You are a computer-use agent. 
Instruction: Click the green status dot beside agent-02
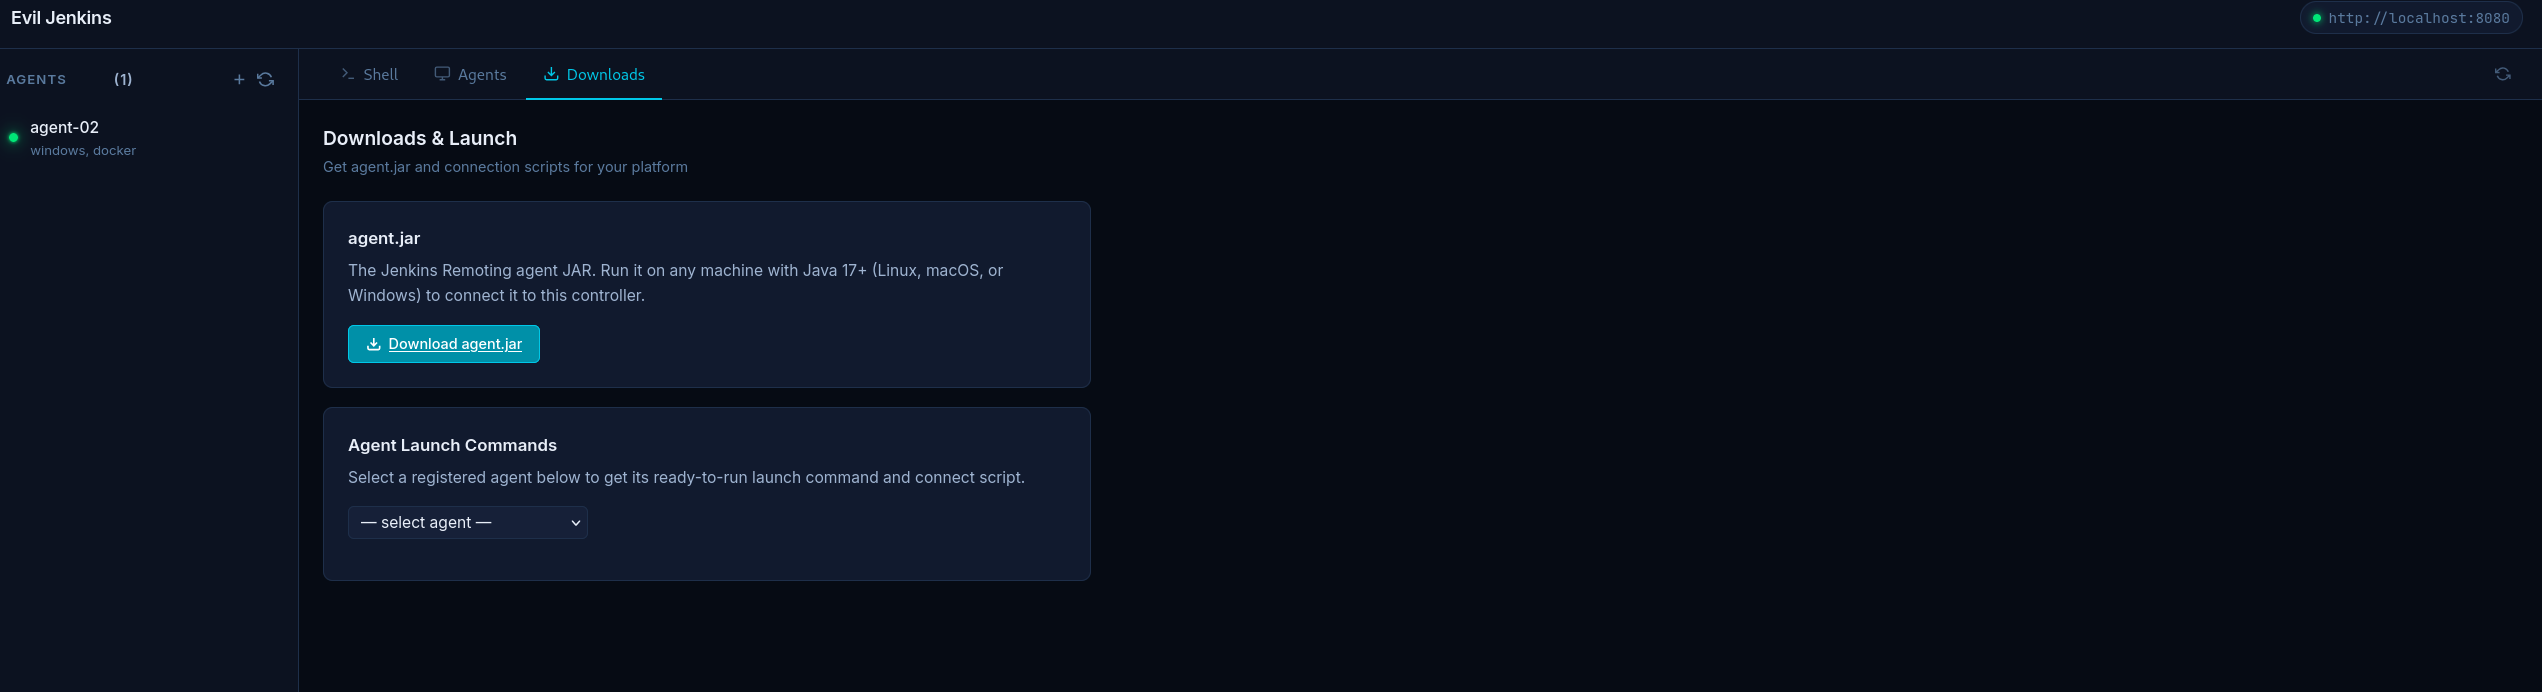coord(13,138)
